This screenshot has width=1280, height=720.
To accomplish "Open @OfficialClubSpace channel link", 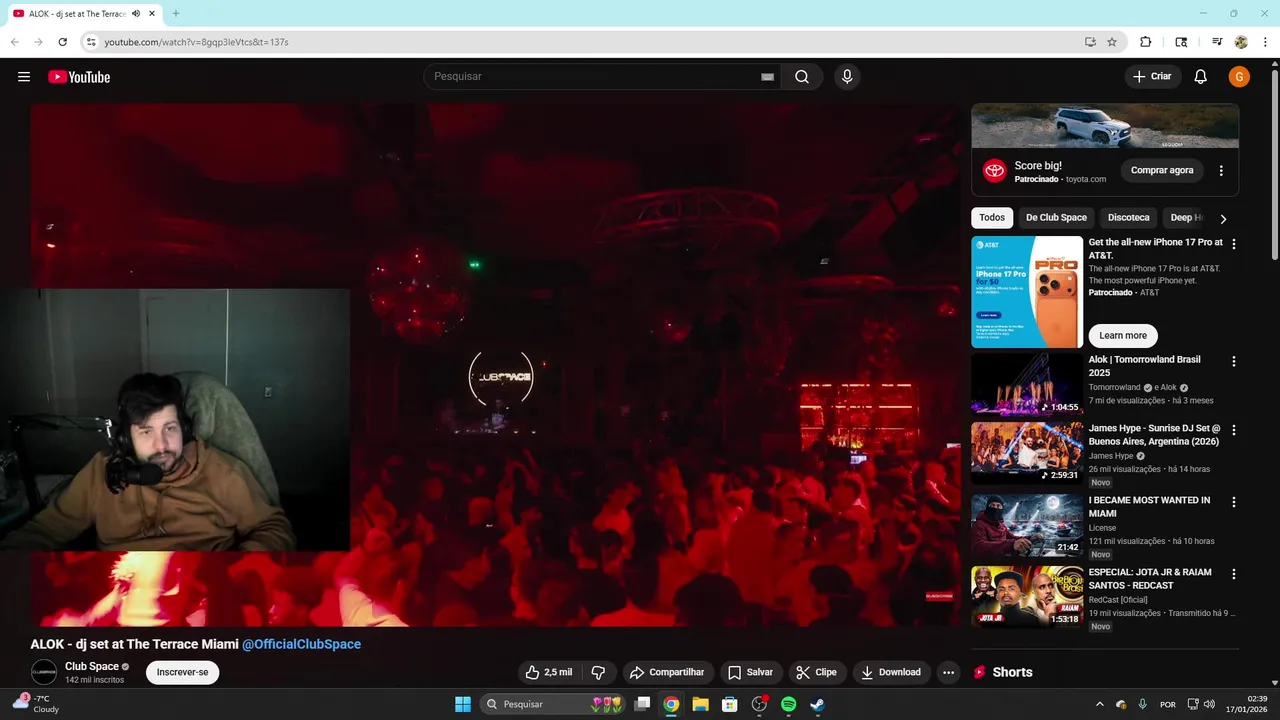I will (x=301, y=644).
